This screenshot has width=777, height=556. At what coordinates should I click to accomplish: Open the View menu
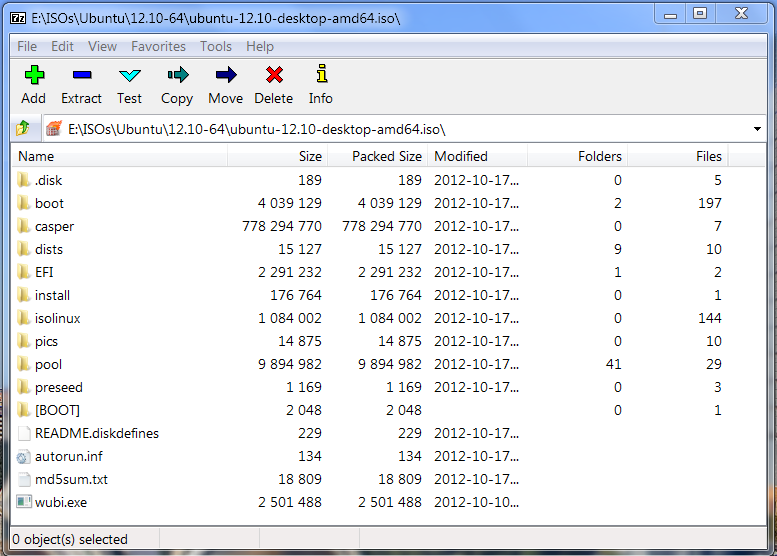(x=103, y=46)
